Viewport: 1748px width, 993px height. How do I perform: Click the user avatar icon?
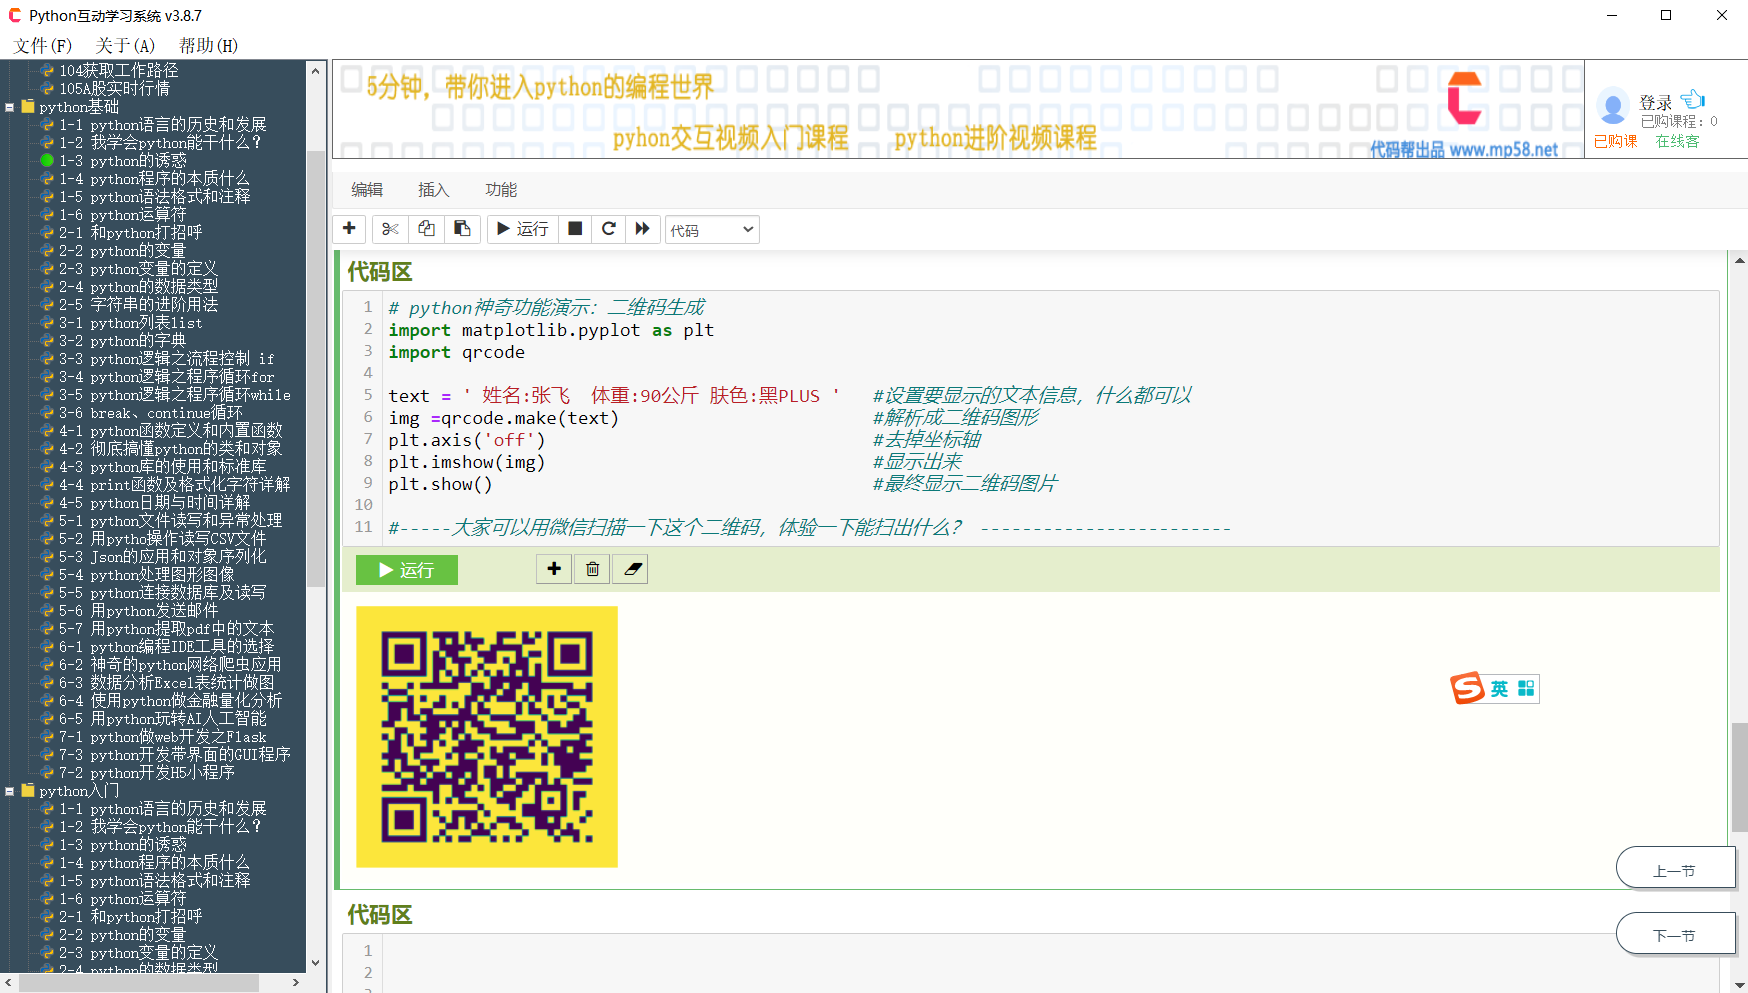[x=1613, y=107]
